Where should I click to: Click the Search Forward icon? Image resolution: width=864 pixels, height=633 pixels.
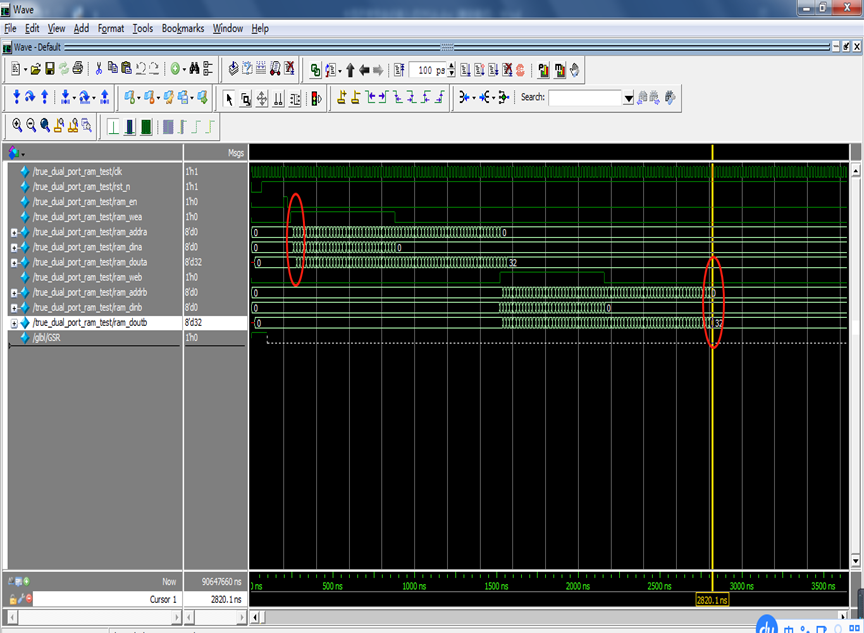coord(655,98)
